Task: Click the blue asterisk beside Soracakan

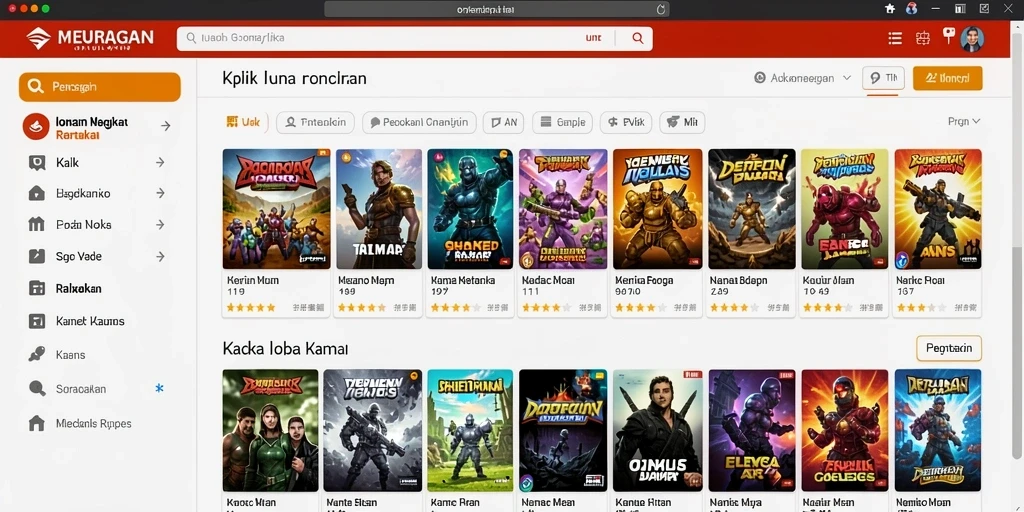Action: coord(159,389)
